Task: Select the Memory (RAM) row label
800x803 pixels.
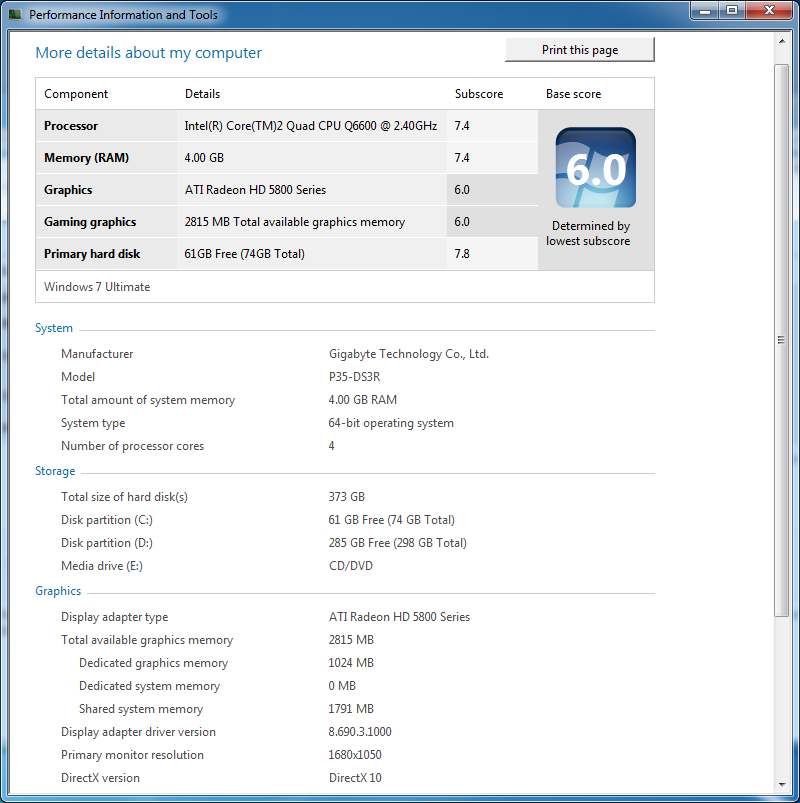Action: pyautogui.click(x=86, y=158)
